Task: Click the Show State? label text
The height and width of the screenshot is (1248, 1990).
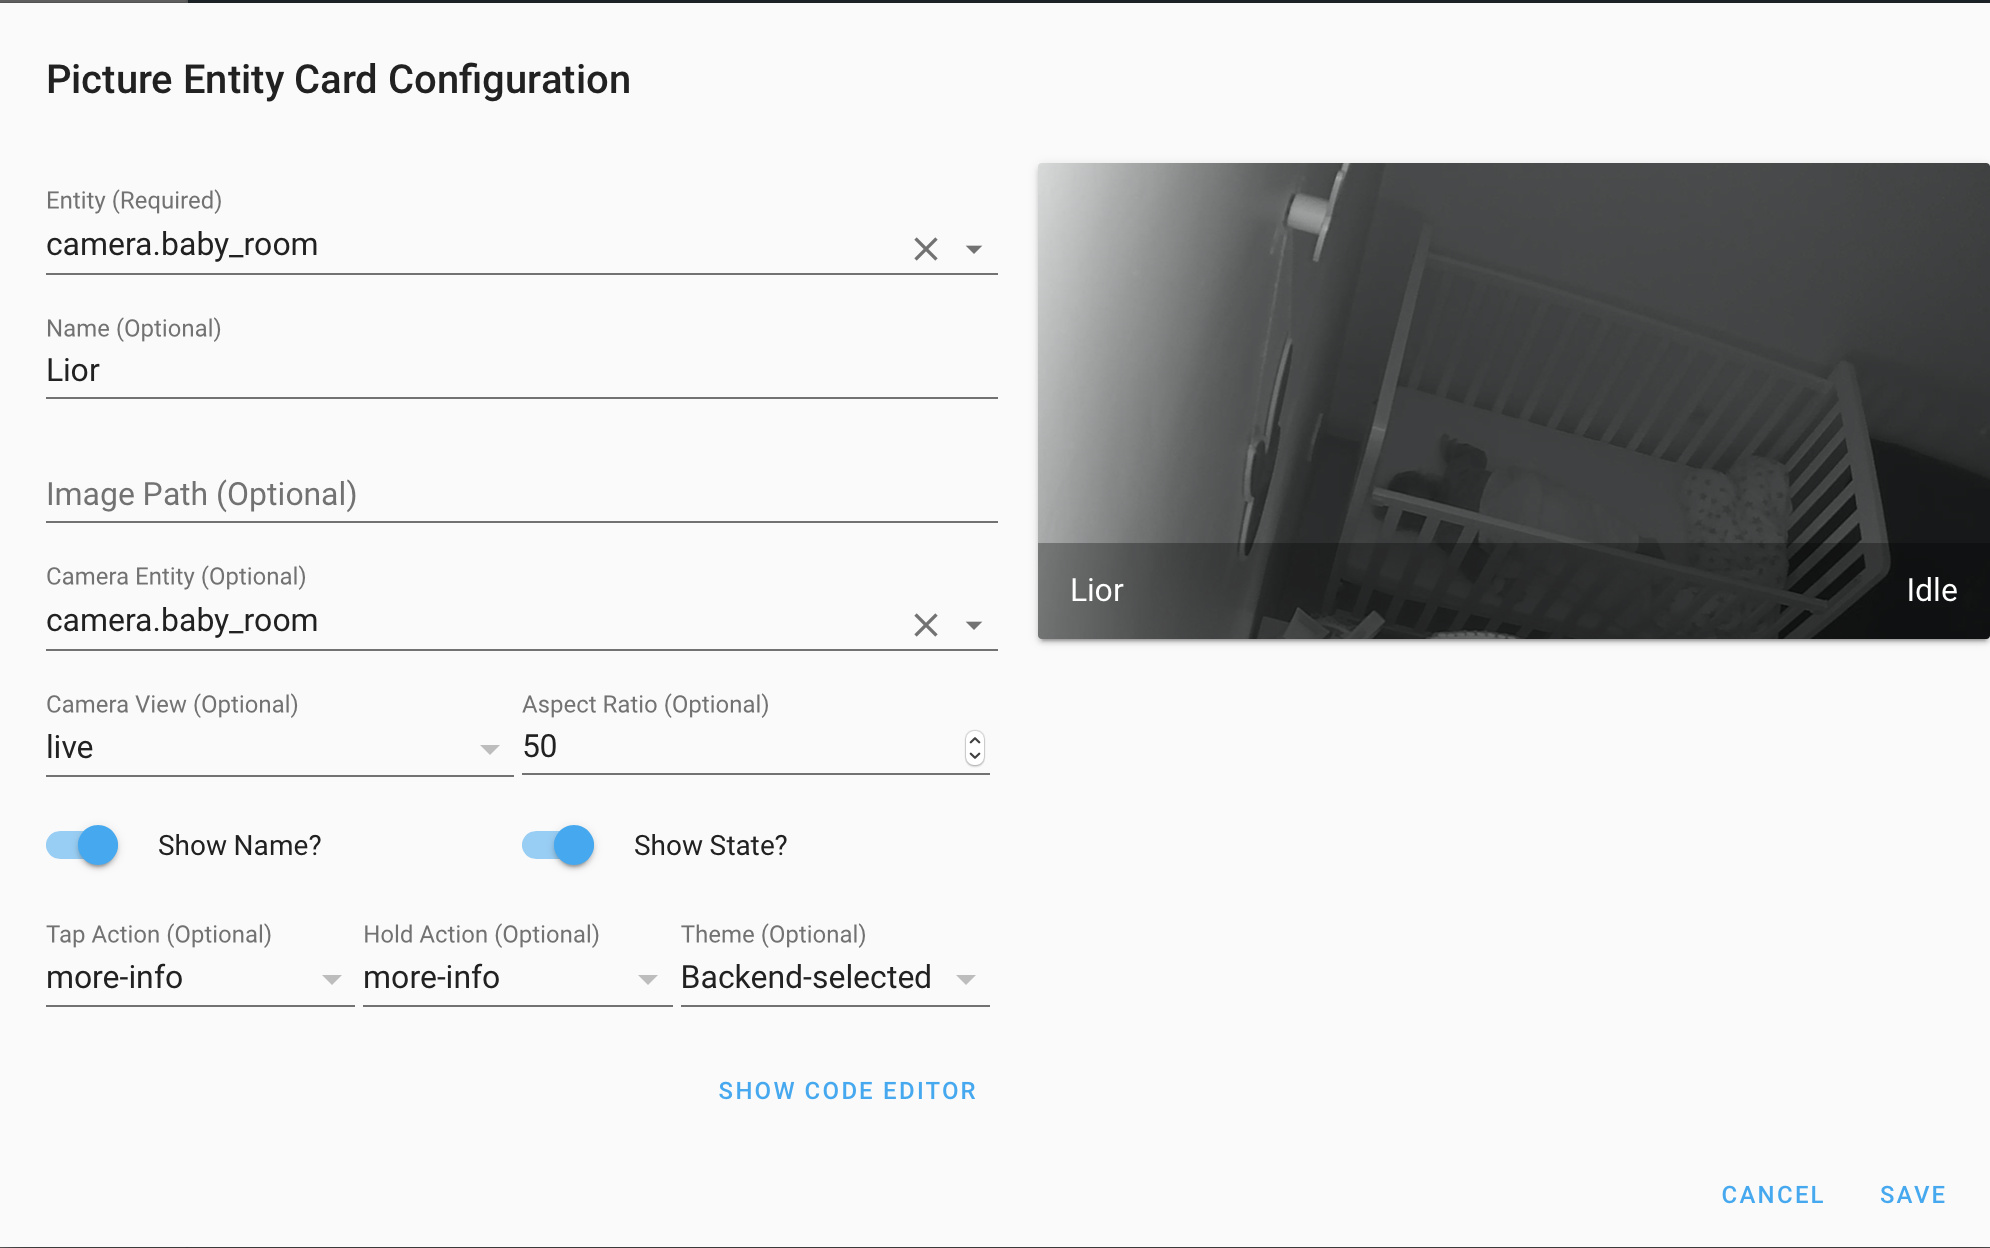Action: point(711,846)
